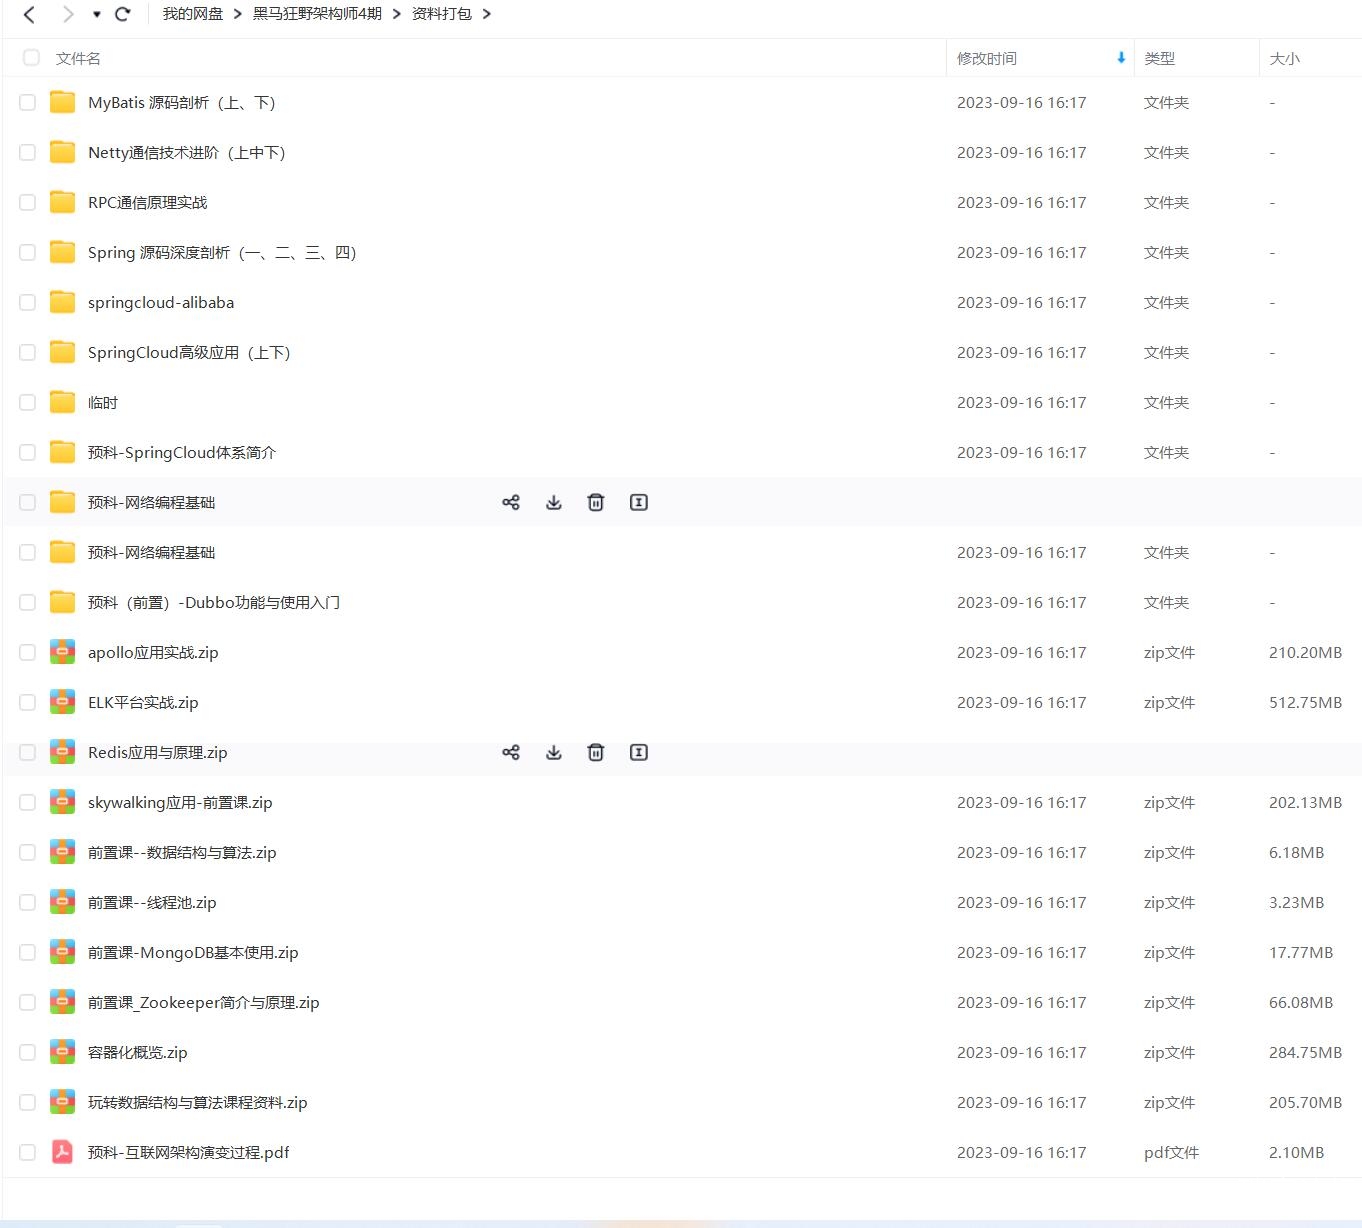
Task: Click 前置课--数据结构与算法.zip archive icon
Action: click(63, 852)
